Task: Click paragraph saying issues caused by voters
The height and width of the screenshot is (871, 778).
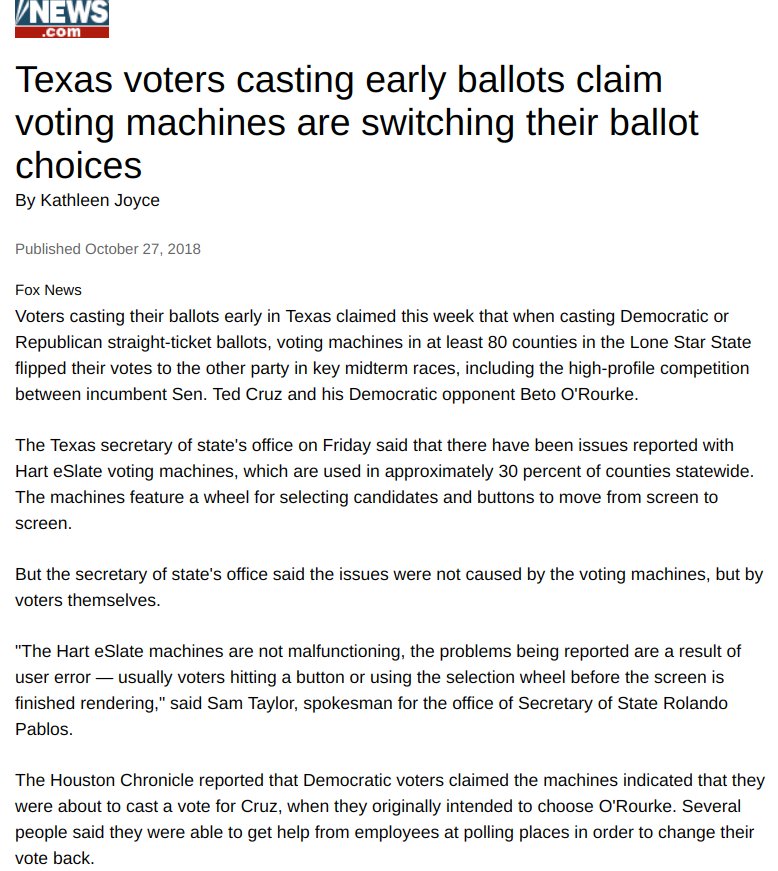Action: 388,587
